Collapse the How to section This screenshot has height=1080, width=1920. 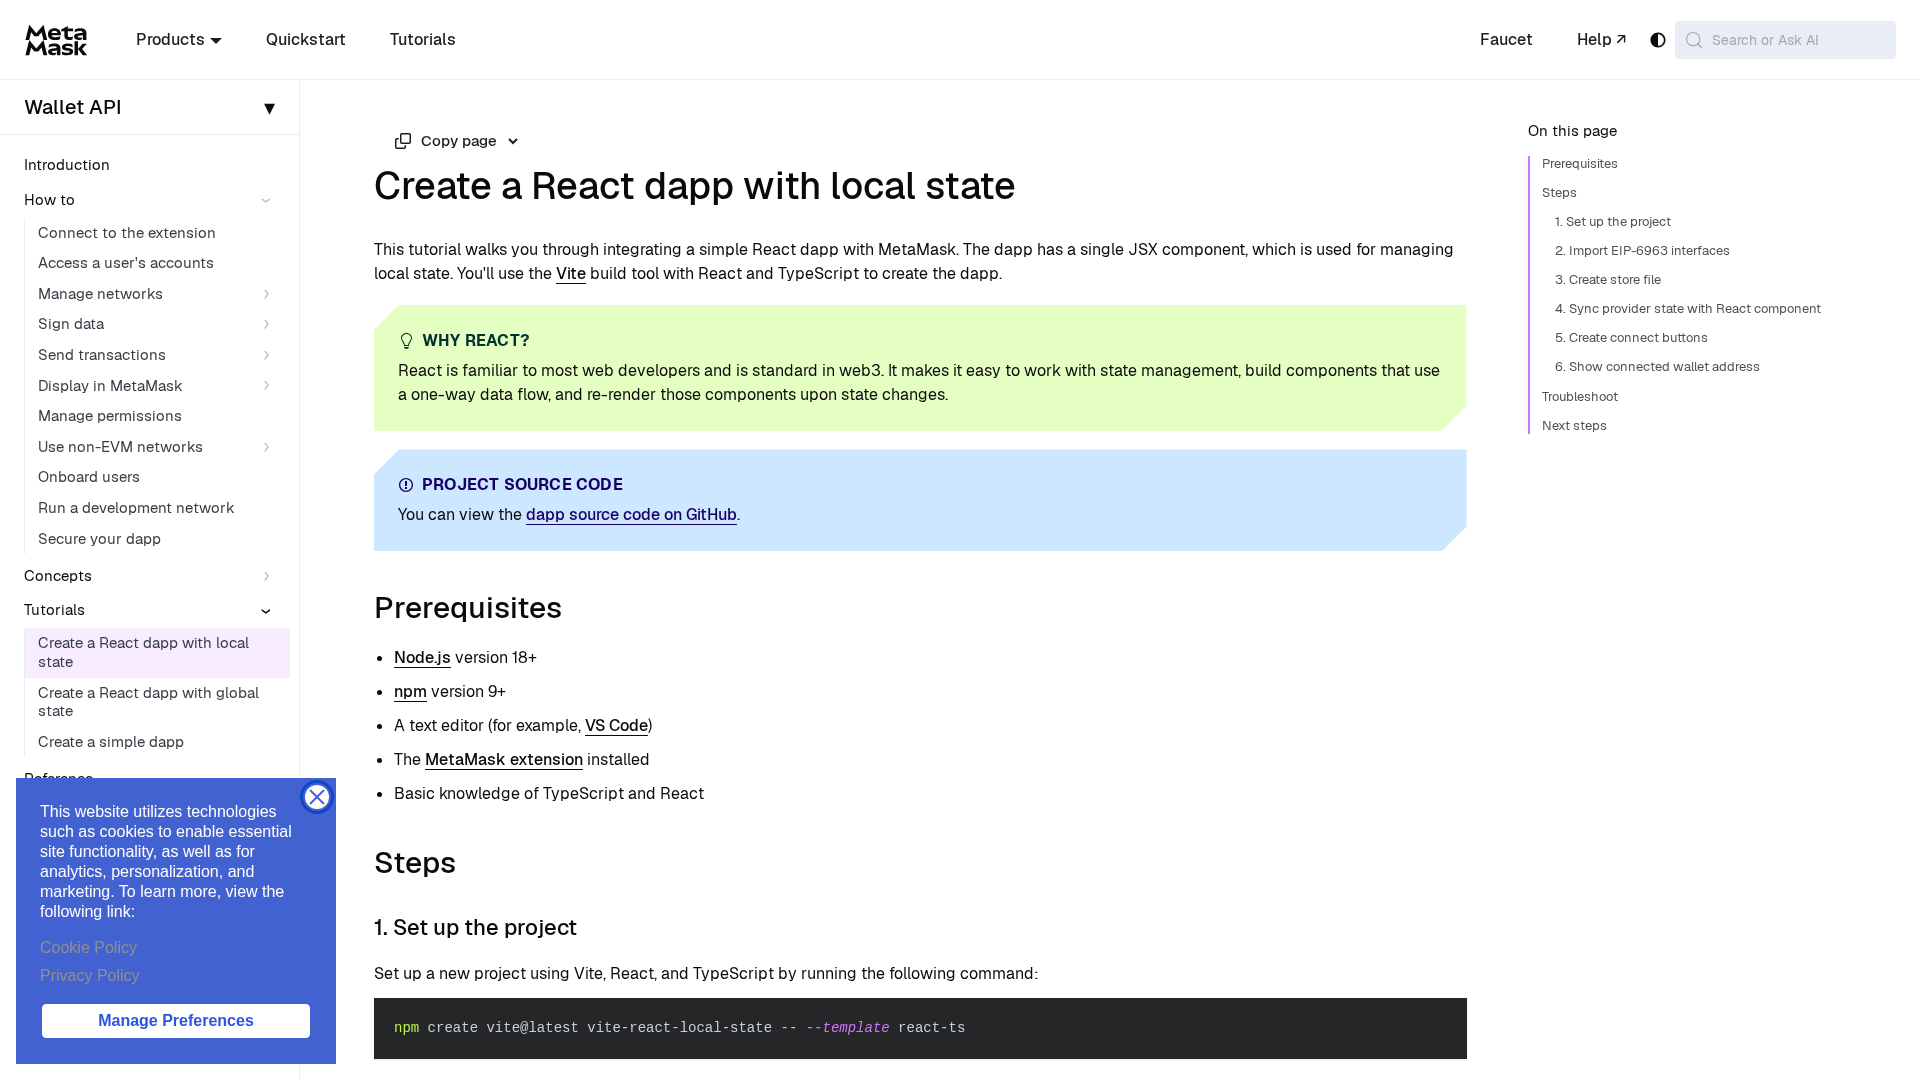pyautogui.click(x=266, y=200)
